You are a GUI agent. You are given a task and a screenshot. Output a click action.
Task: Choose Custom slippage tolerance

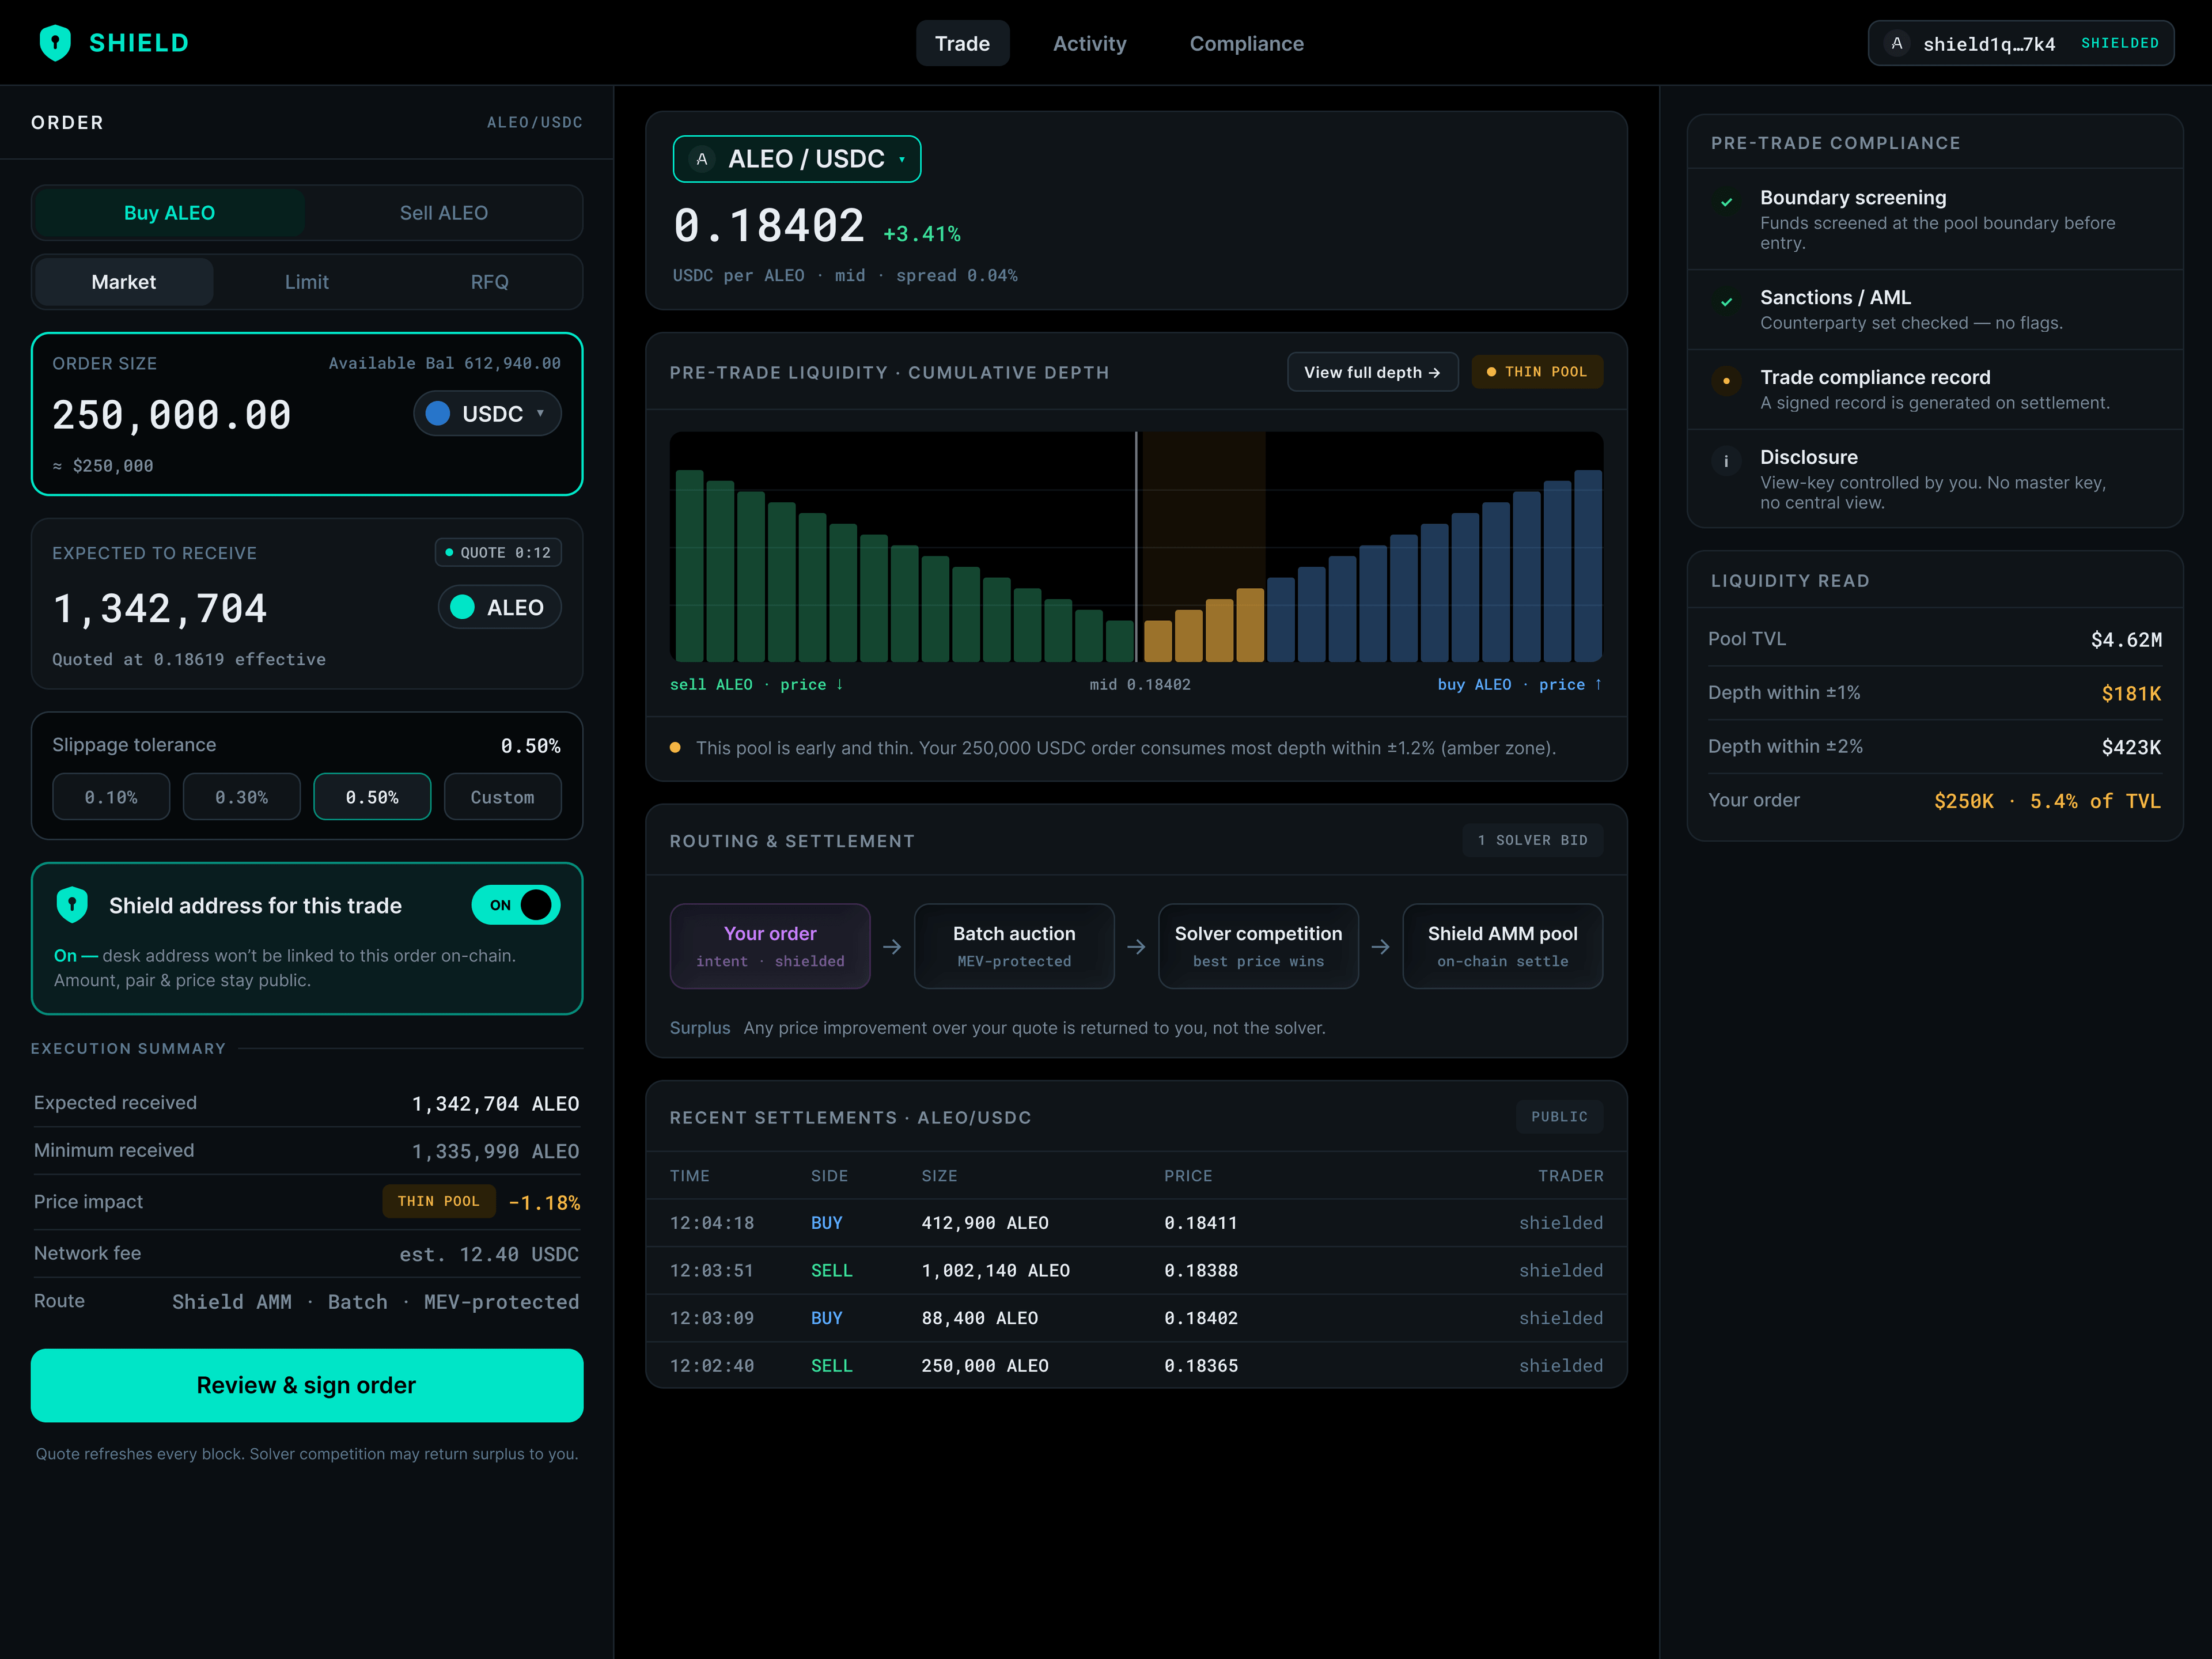[502, 797]
